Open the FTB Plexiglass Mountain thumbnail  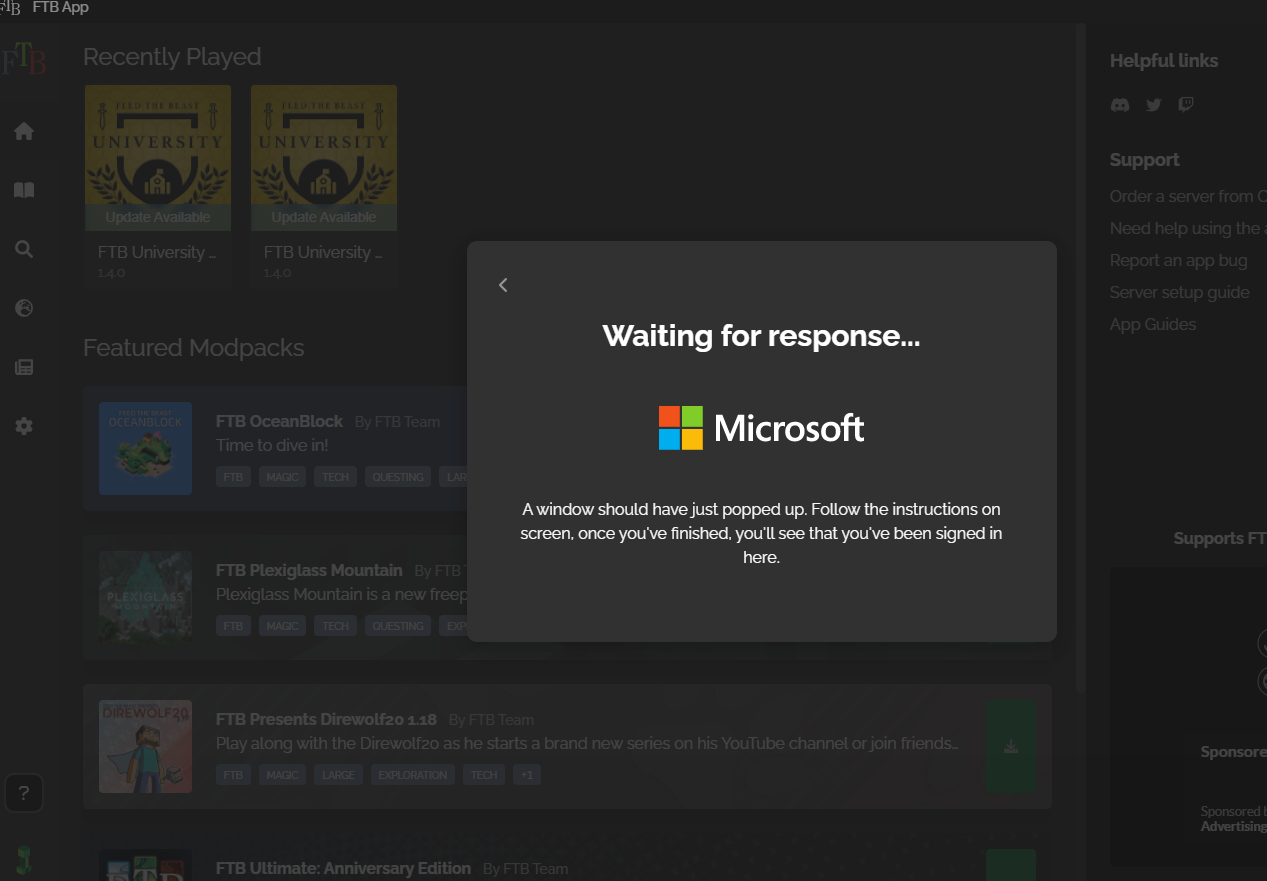pos(145,597)
